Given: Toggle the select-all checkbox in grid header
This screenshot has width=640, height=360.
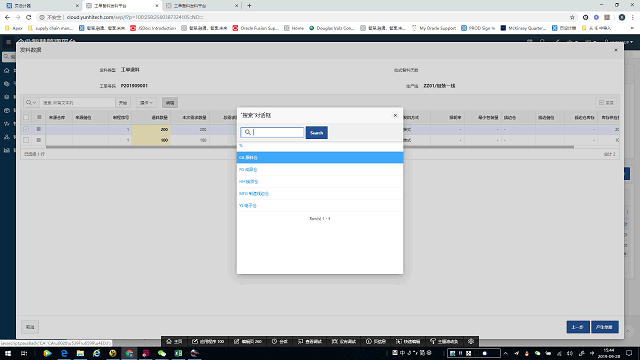Looking at the screenshot, I should pyautogui.click(x=26, y=117).
